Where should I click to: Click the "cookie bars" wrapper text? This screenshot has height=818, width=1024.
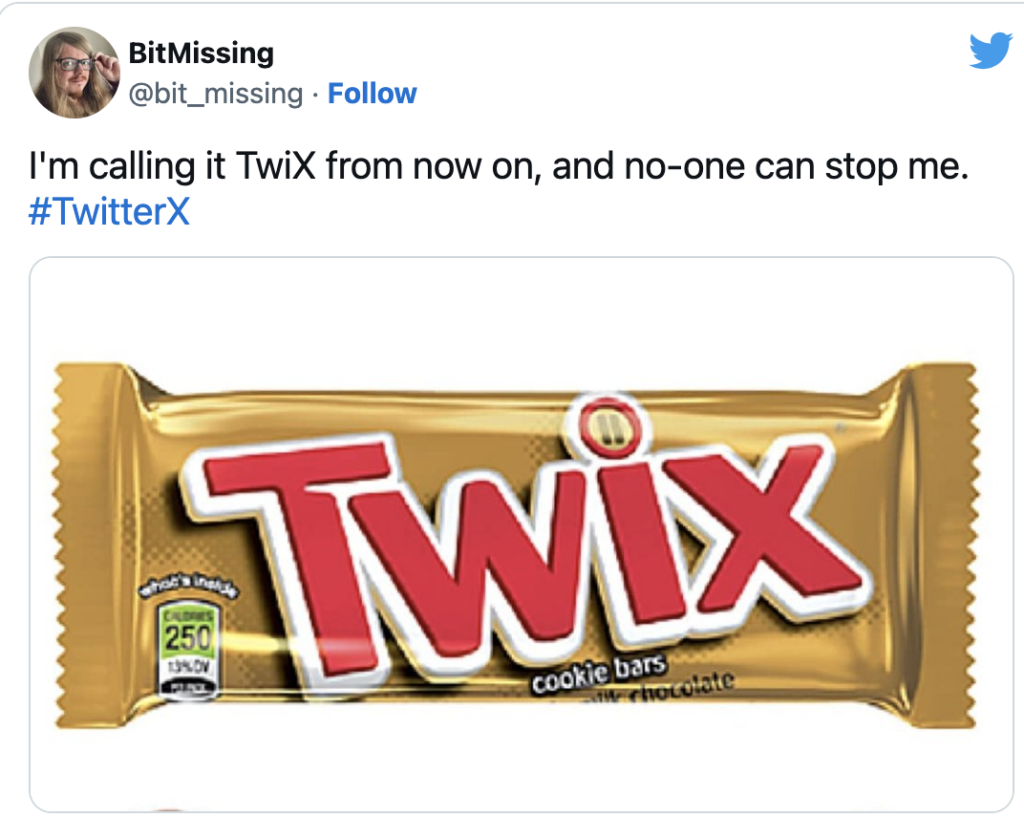coord(598,674)
